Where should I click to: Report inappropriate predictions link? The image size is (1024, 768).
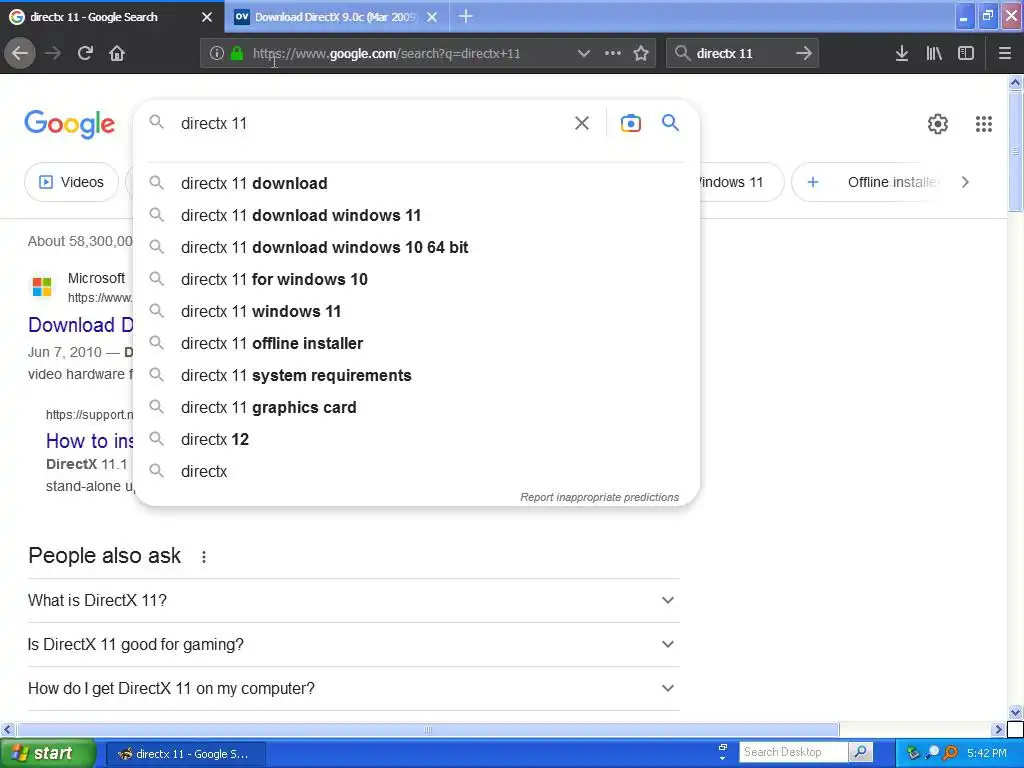pos(600,497)
